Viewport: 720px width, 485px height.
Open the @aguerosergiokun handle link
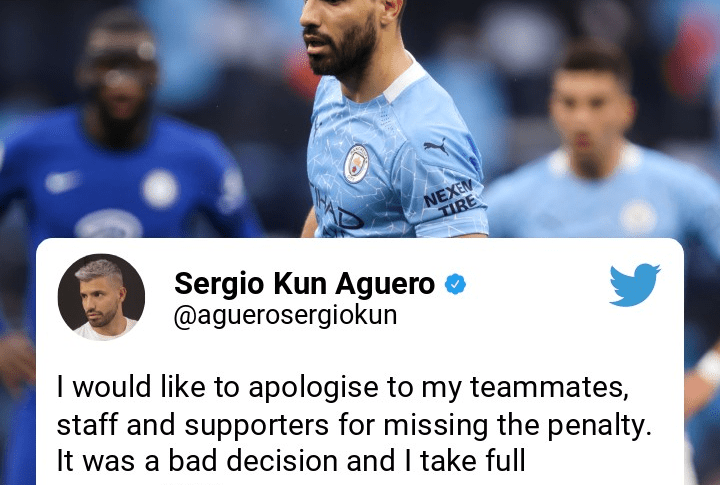[x=285, y=316]
